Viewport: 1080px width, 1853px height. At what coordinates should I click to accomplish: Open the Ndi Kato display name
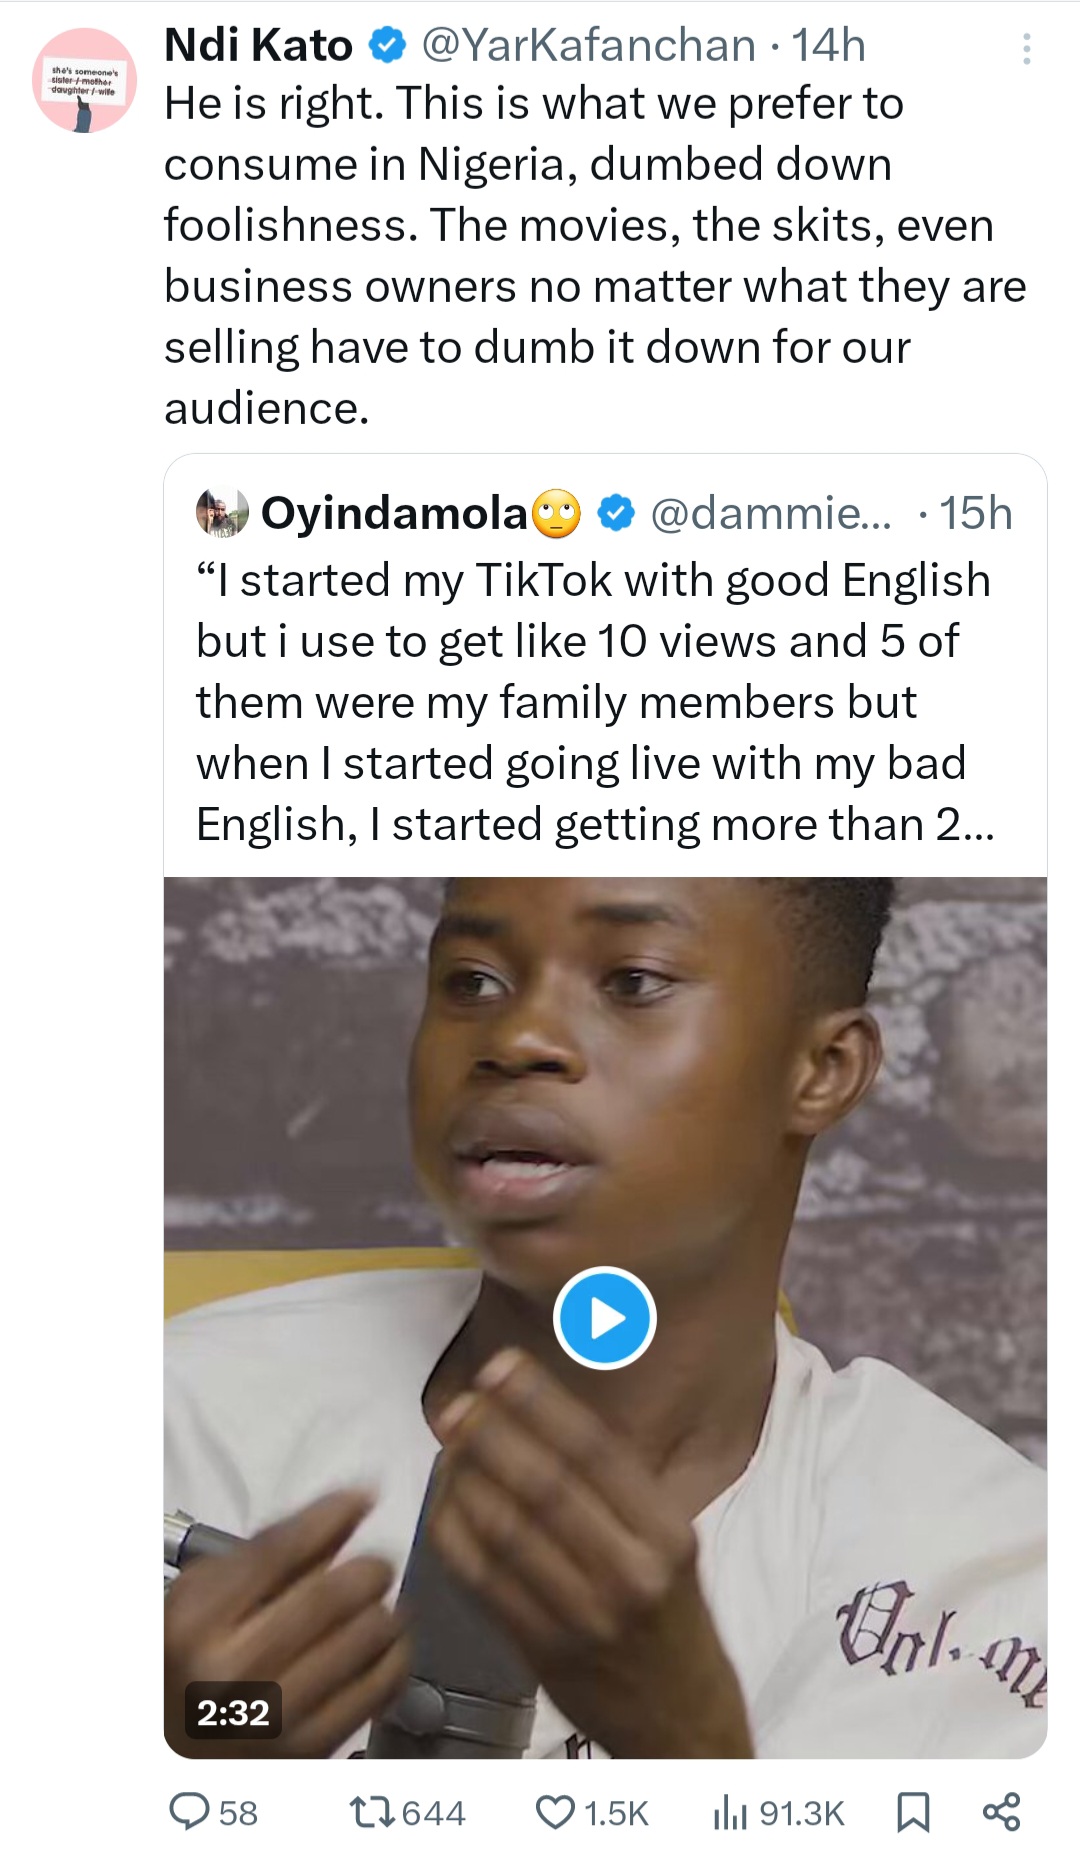pos(258,45)
